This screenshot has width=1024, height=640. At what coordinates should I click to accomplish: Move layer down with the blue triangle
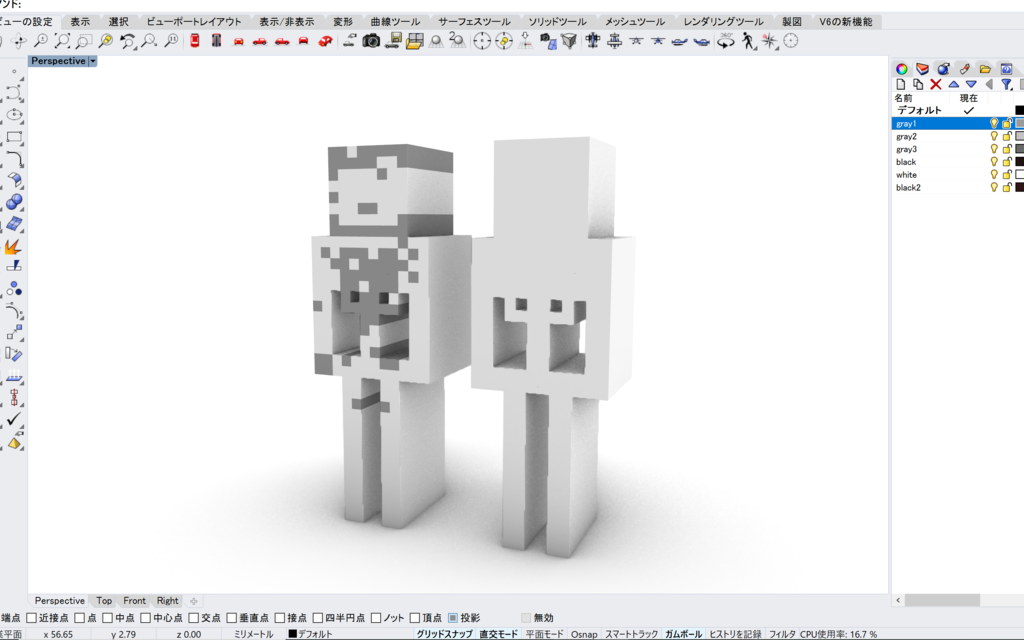click(971, 84)
